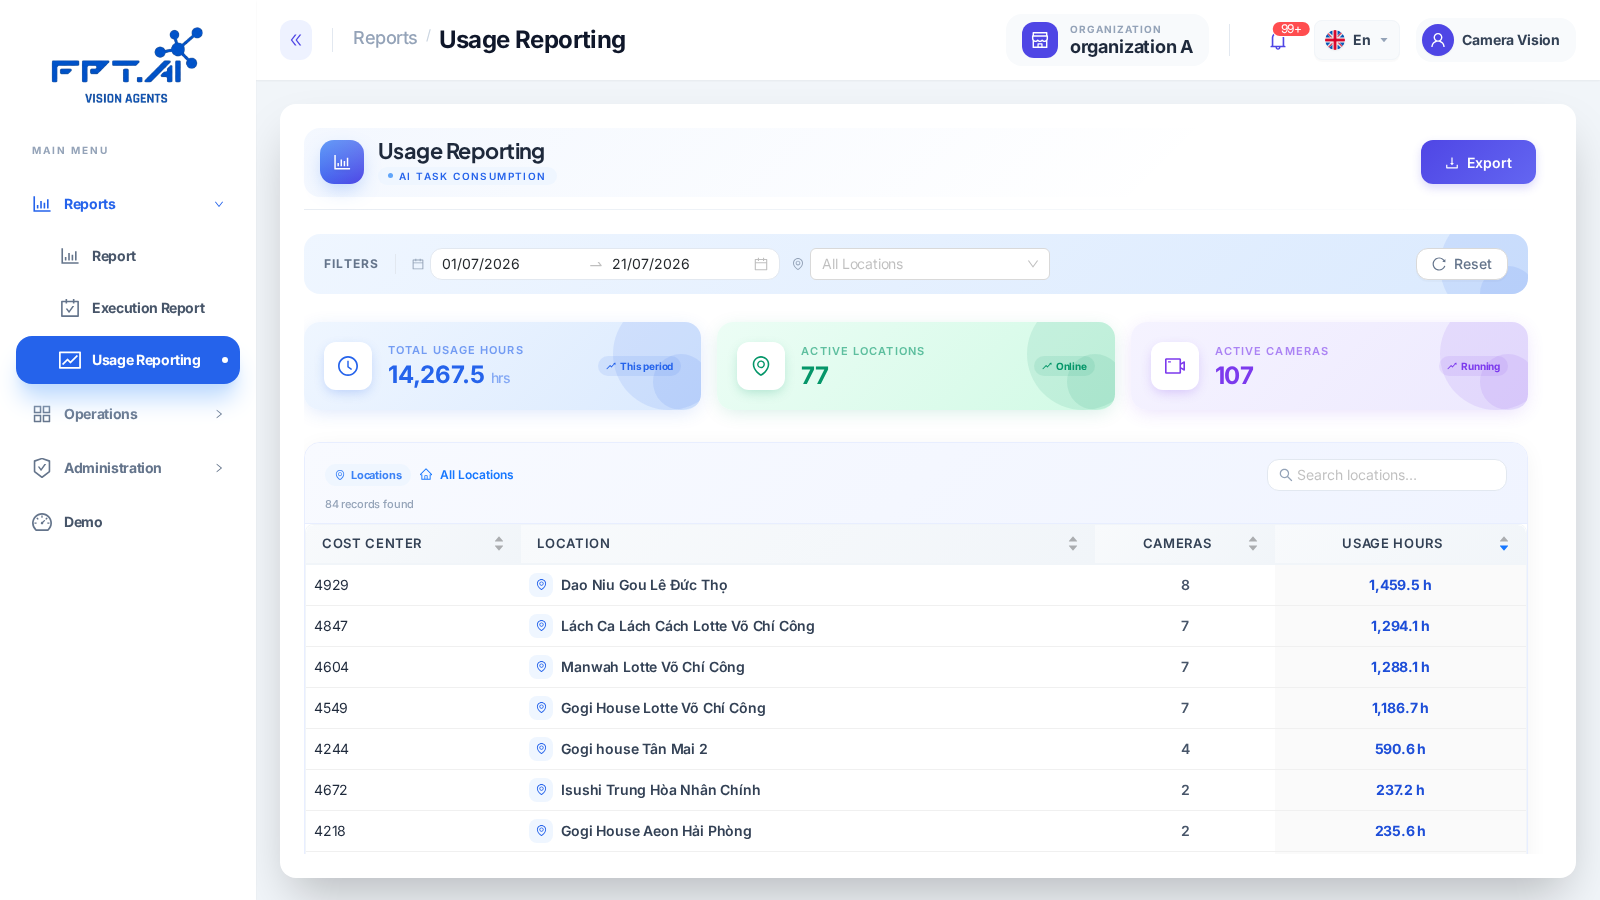
Task: Click the Online status badge
Action: [1064, 366]
